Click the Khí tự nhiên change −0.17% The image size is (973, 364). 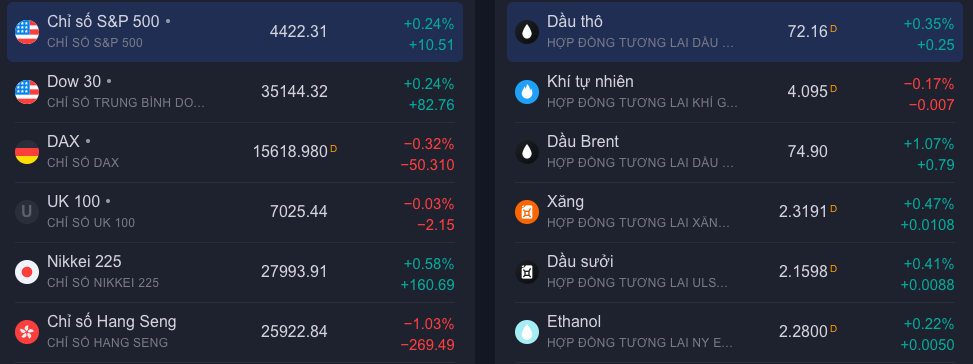pyautogui.click(x=928, y=84)
